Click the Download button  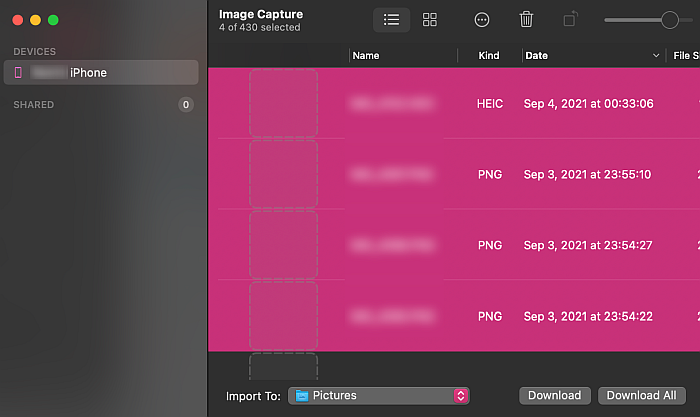click(x=554, y=396)
